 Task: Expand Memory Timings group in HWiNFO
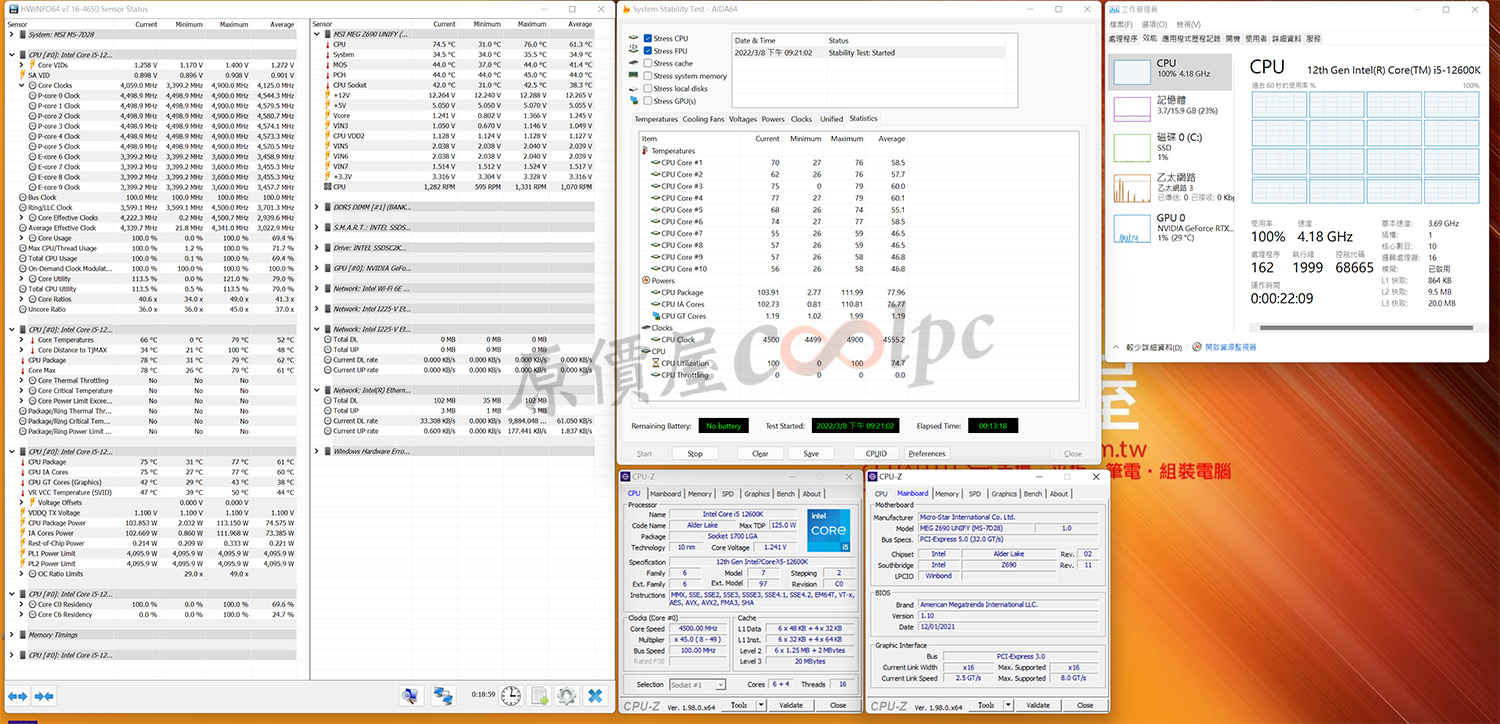[x=11, y=635]
